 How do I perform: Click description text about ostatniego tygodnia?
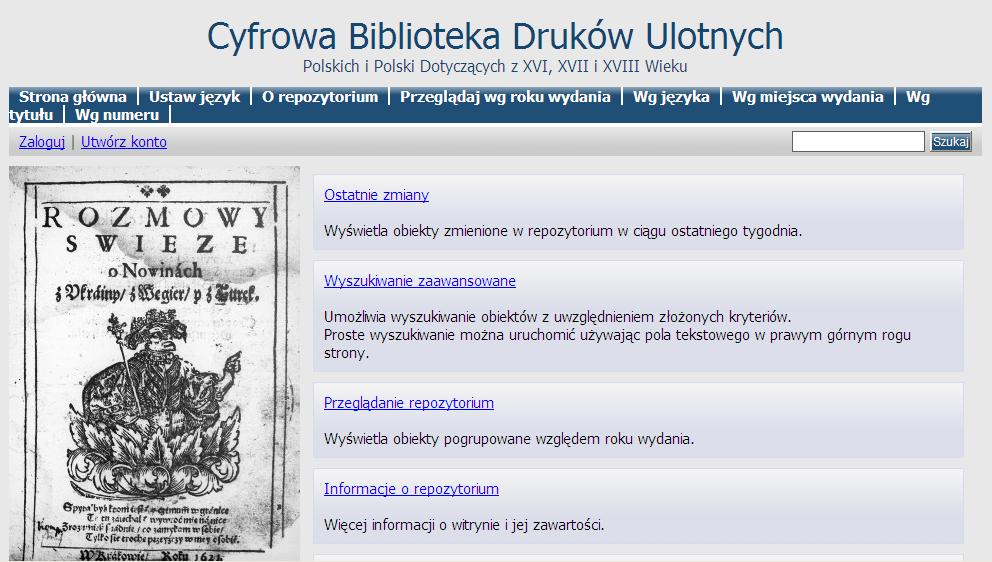pos(563,231)
